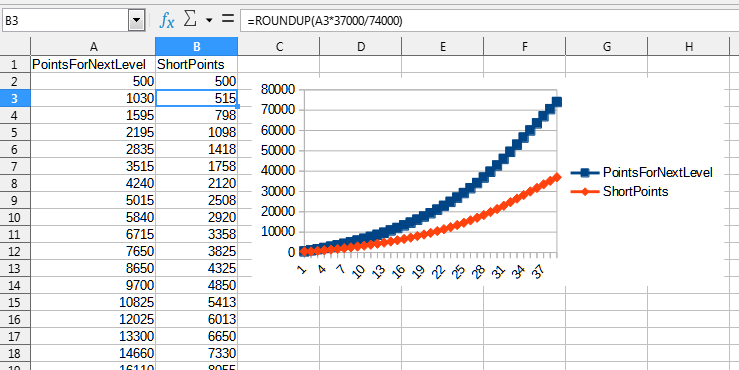739x370 pixels.
Task: Click cell containing 8650
Action: [x=93, y=268]
